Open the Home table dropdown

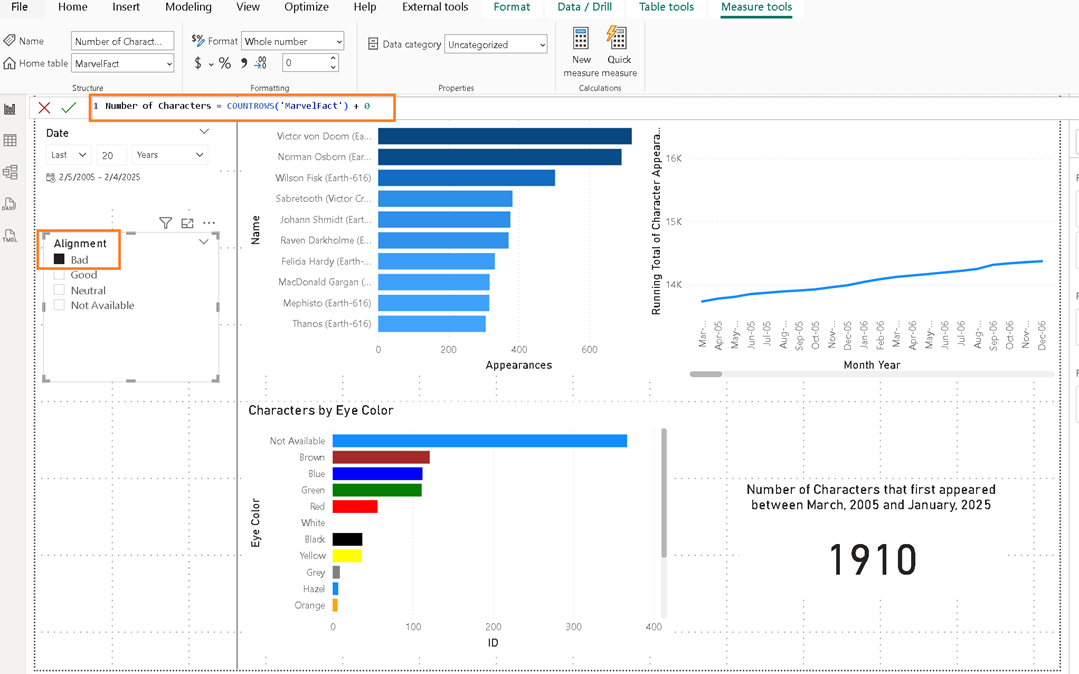[x=123, y=63]
